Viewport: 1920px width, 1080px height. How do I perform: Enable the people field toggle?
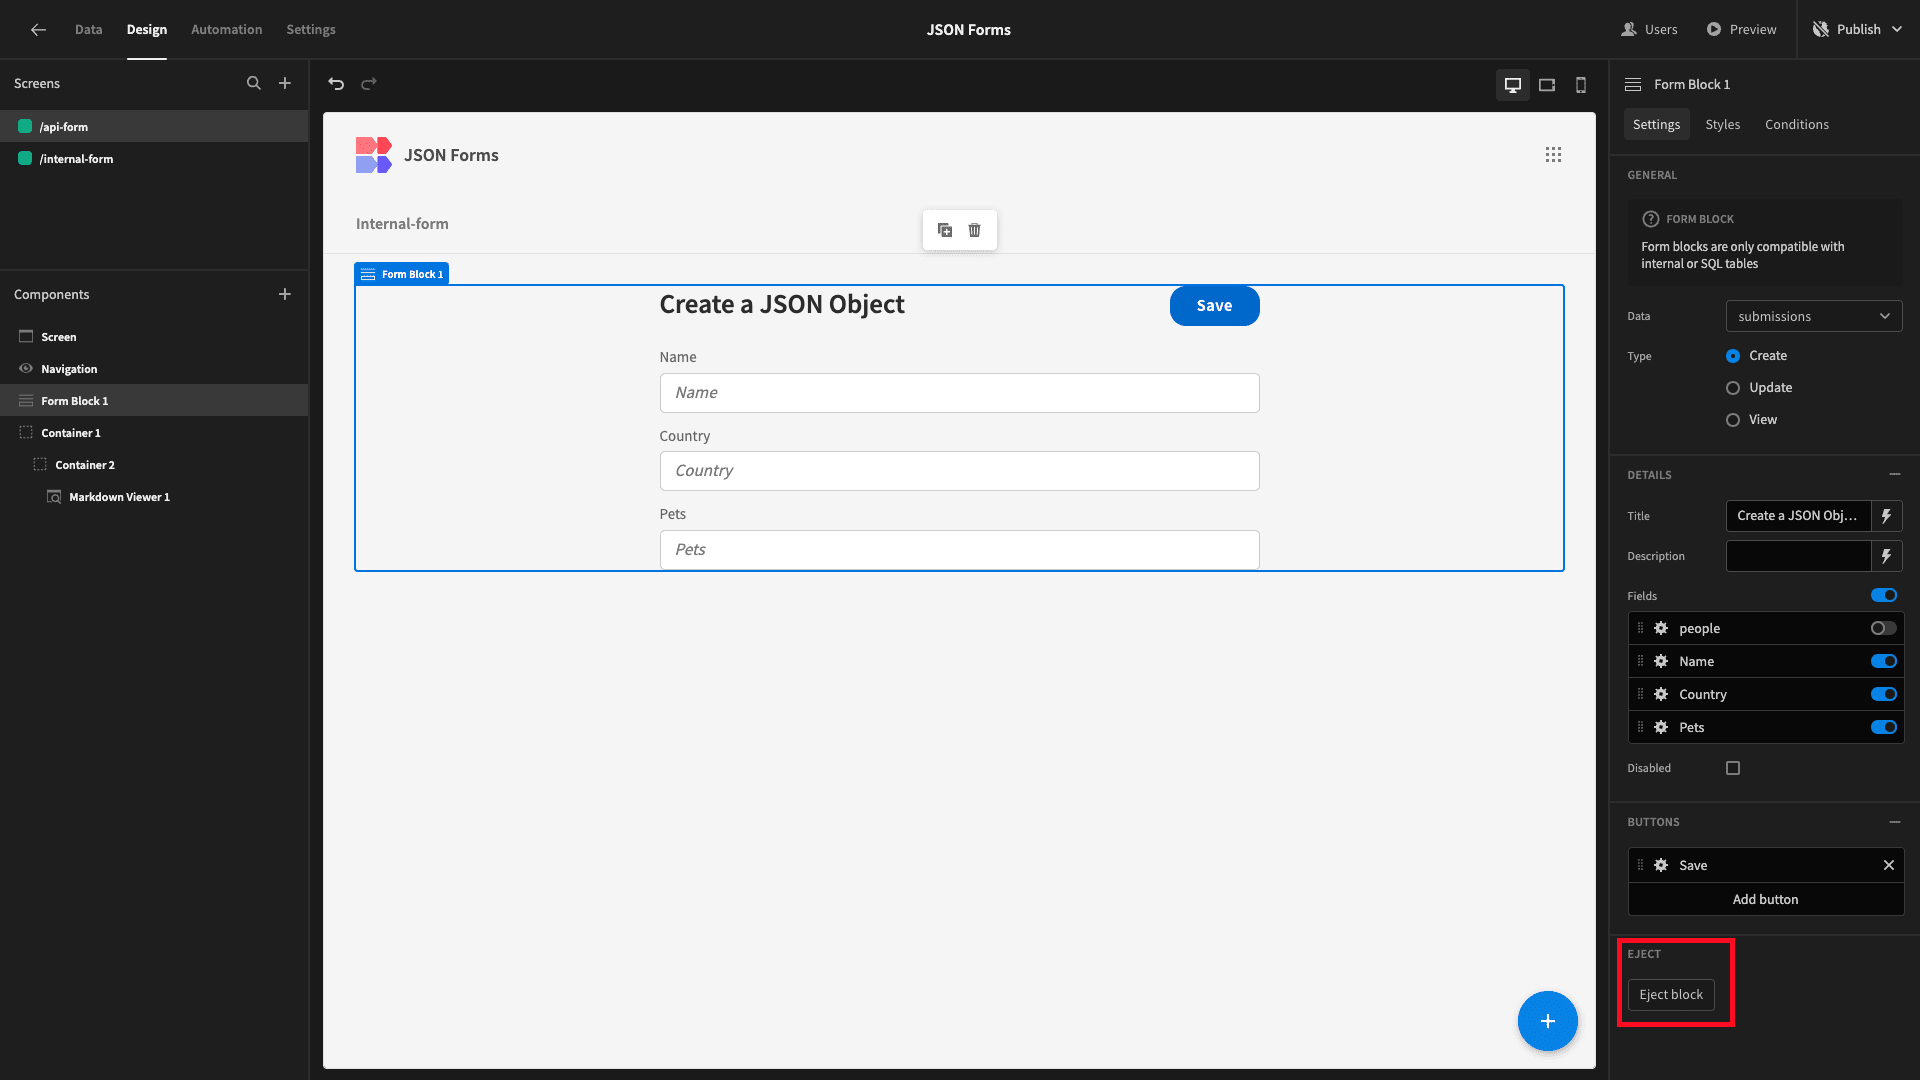1884,629
